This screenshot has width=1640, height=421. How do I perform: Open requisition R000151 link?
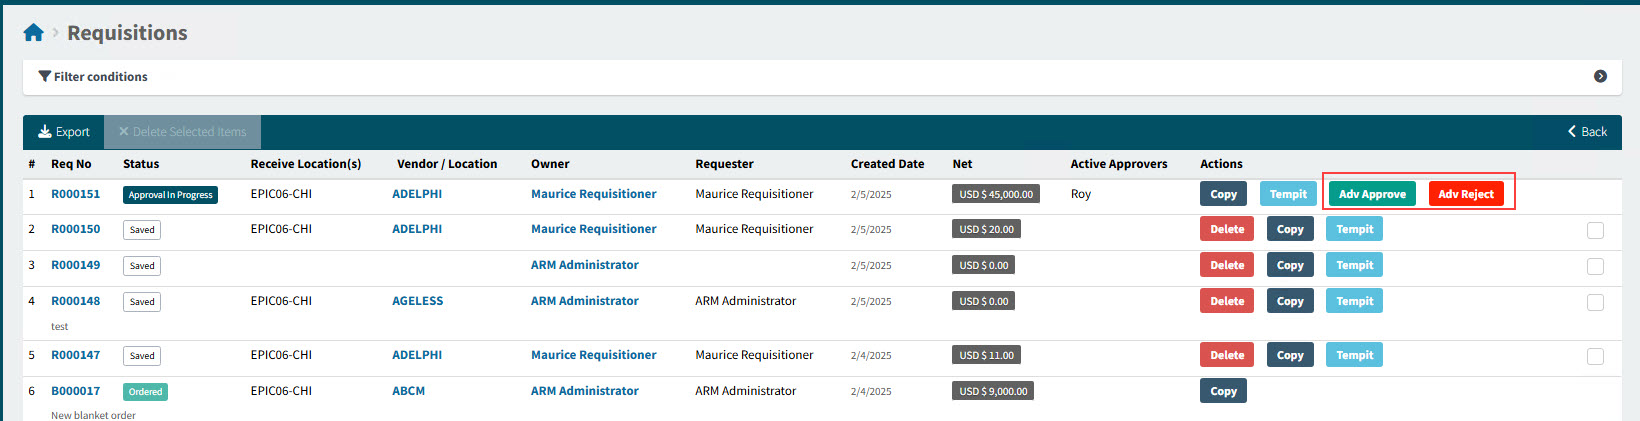click(x=76, y=194)
